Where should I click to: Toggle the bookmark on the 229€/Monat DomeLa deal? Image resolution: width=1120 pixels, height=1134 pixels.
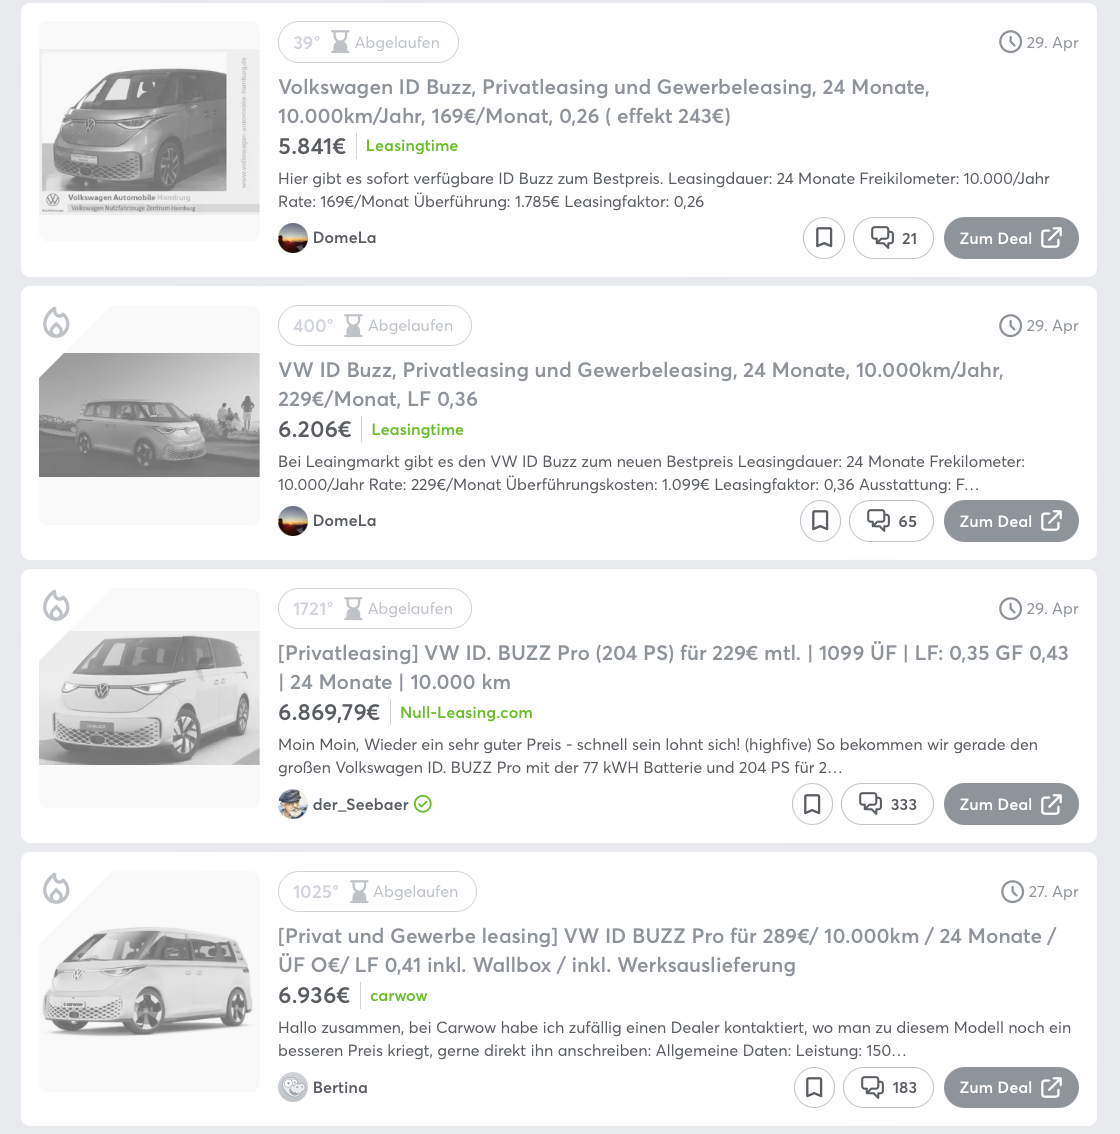820,521
